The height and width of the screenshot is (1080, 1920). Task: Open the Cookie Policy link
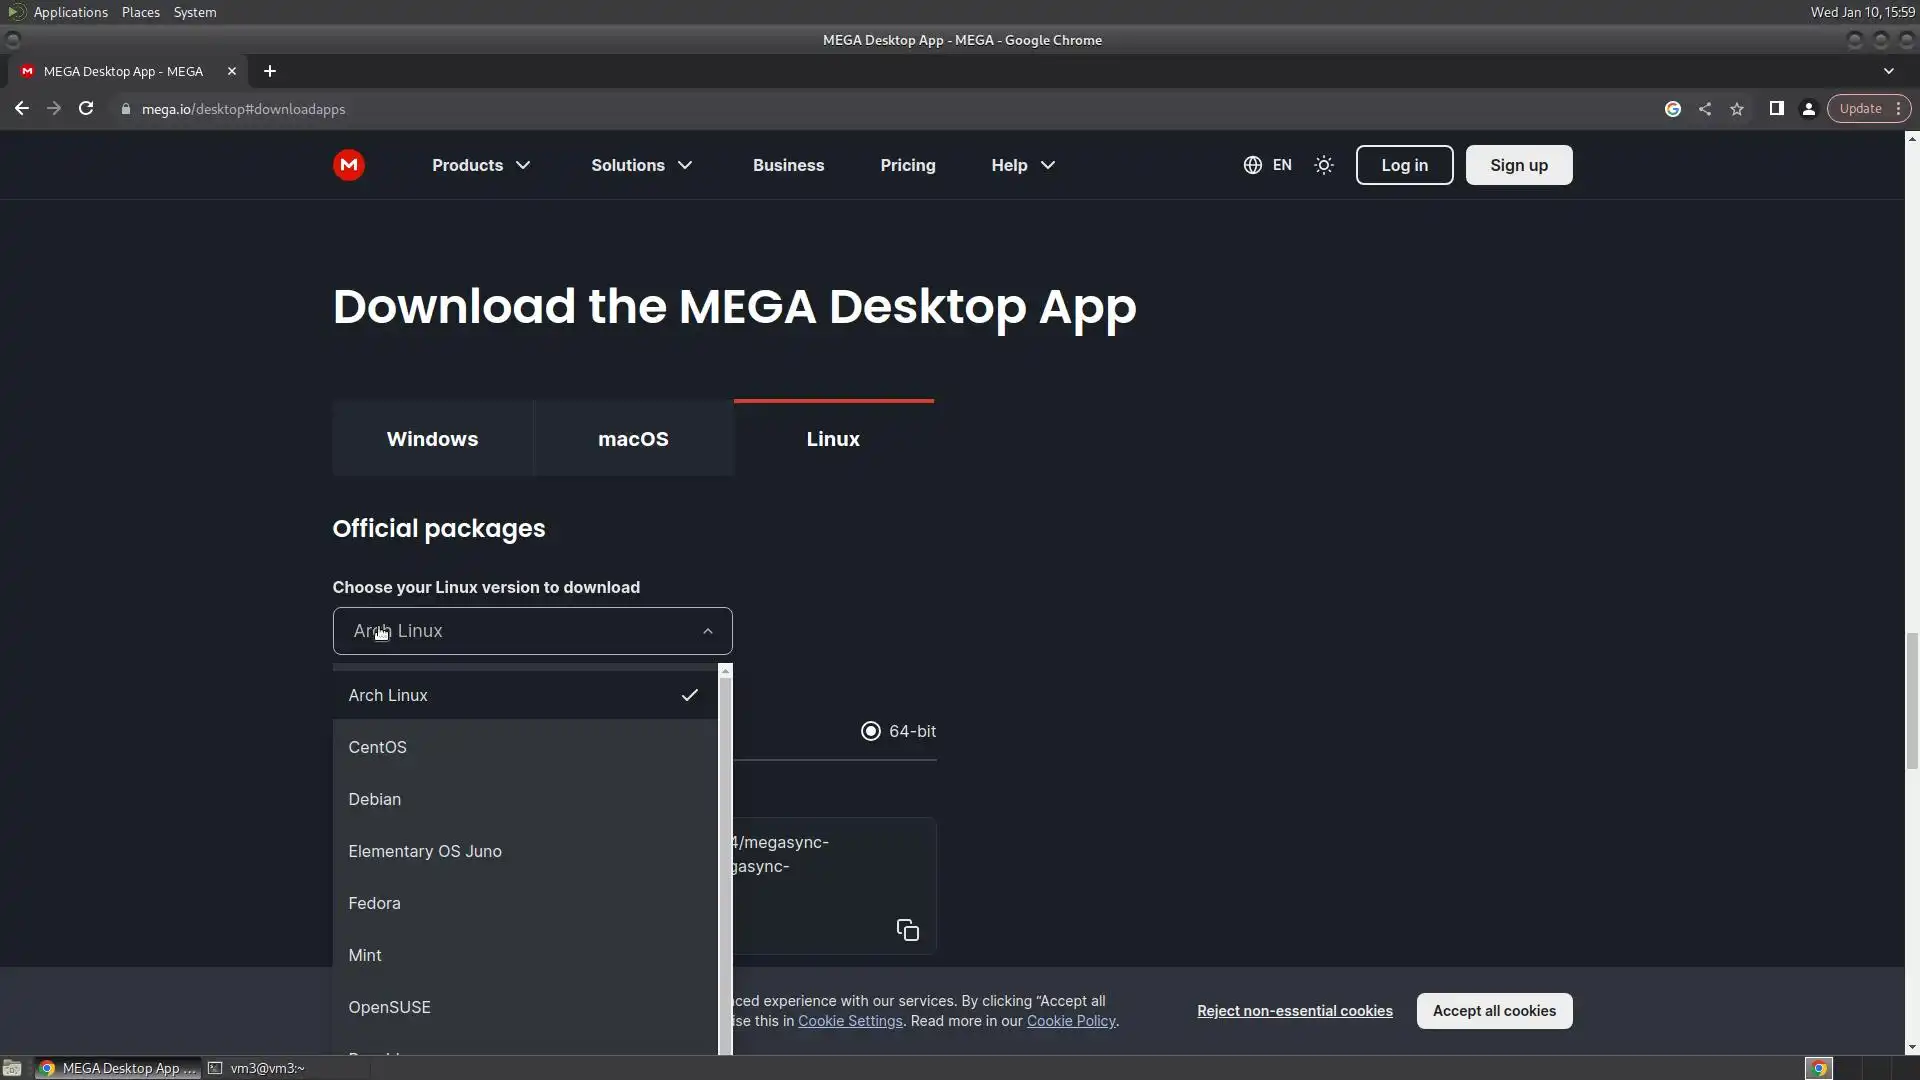[1070, 1021]
